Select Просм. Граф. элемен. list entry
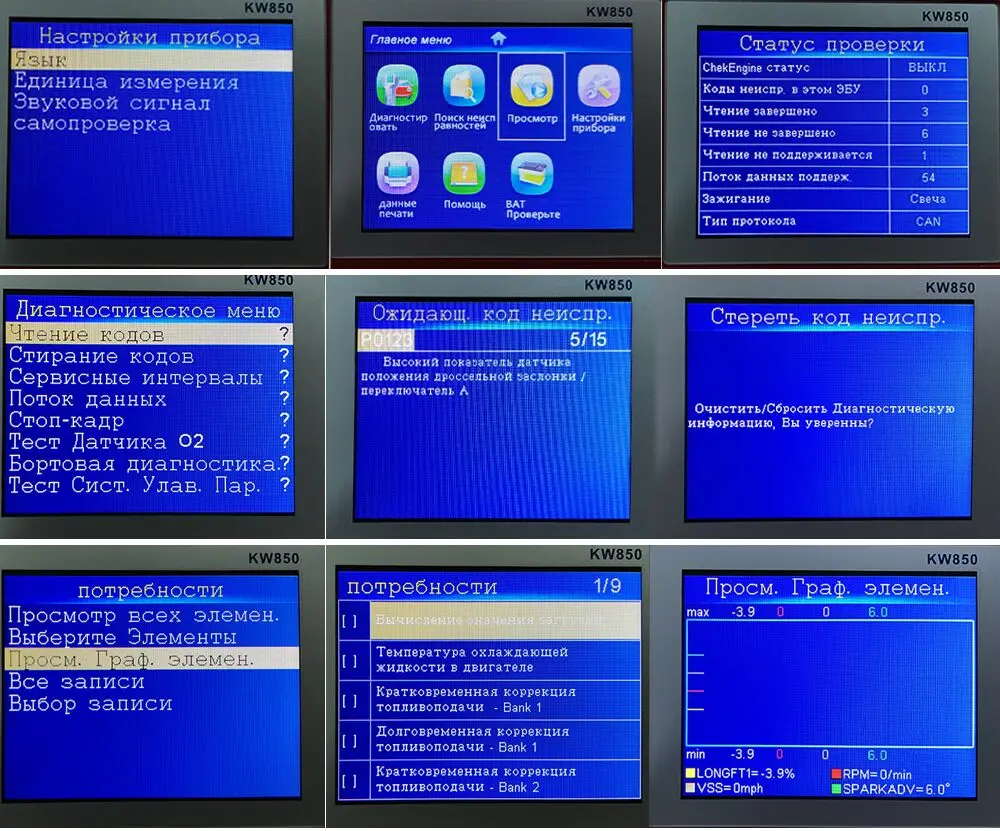1000x831 pixels. pyautogui.click(x=152, y=658)
